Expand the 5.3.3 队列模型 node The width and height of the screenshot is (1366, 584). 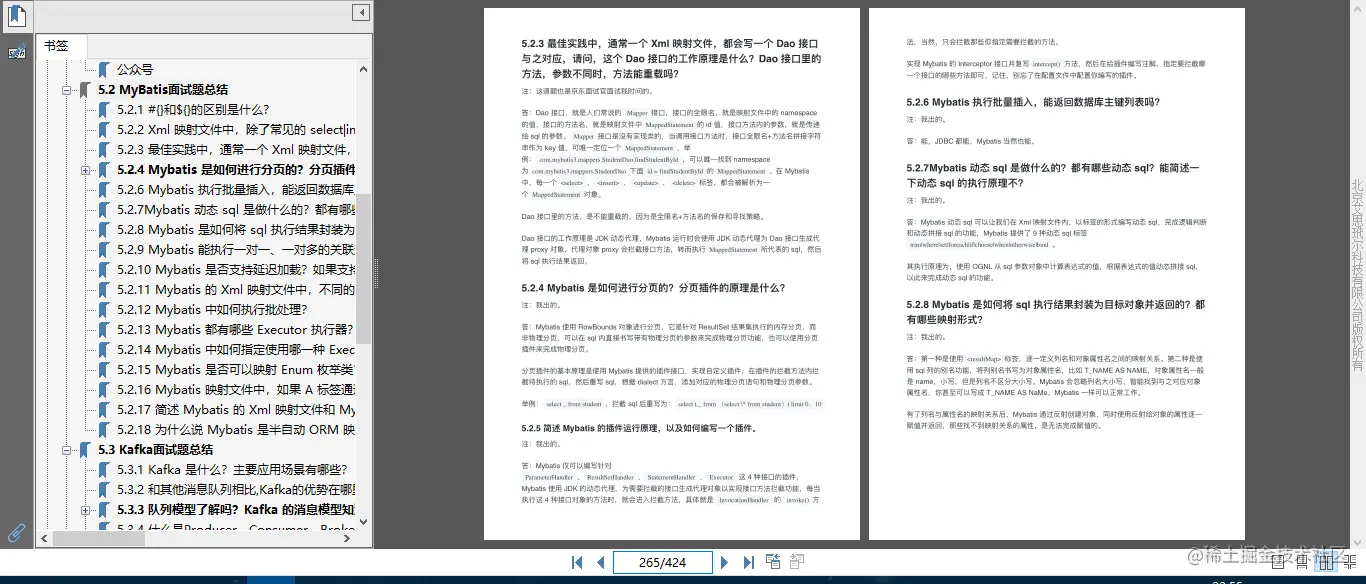pos(86,510)
